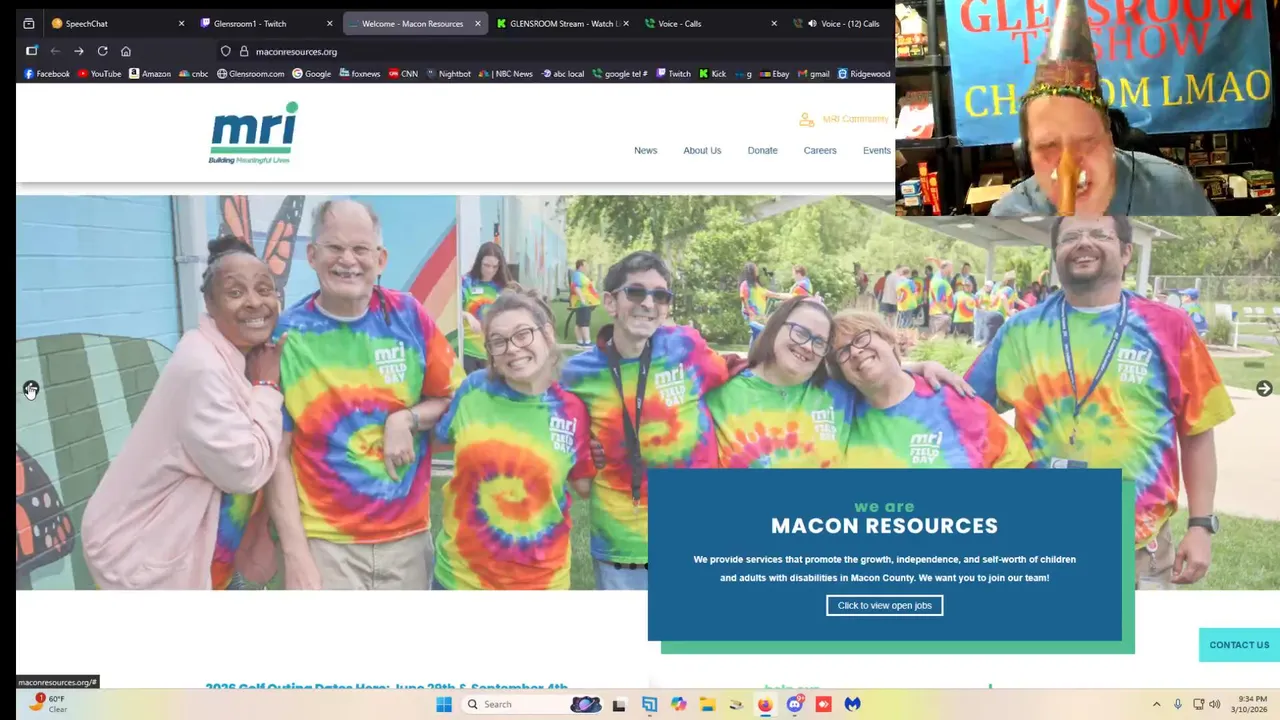Screen dimensions: 1280x720
Task: Show the previous slide in carousel
Action: click(31, 389)
